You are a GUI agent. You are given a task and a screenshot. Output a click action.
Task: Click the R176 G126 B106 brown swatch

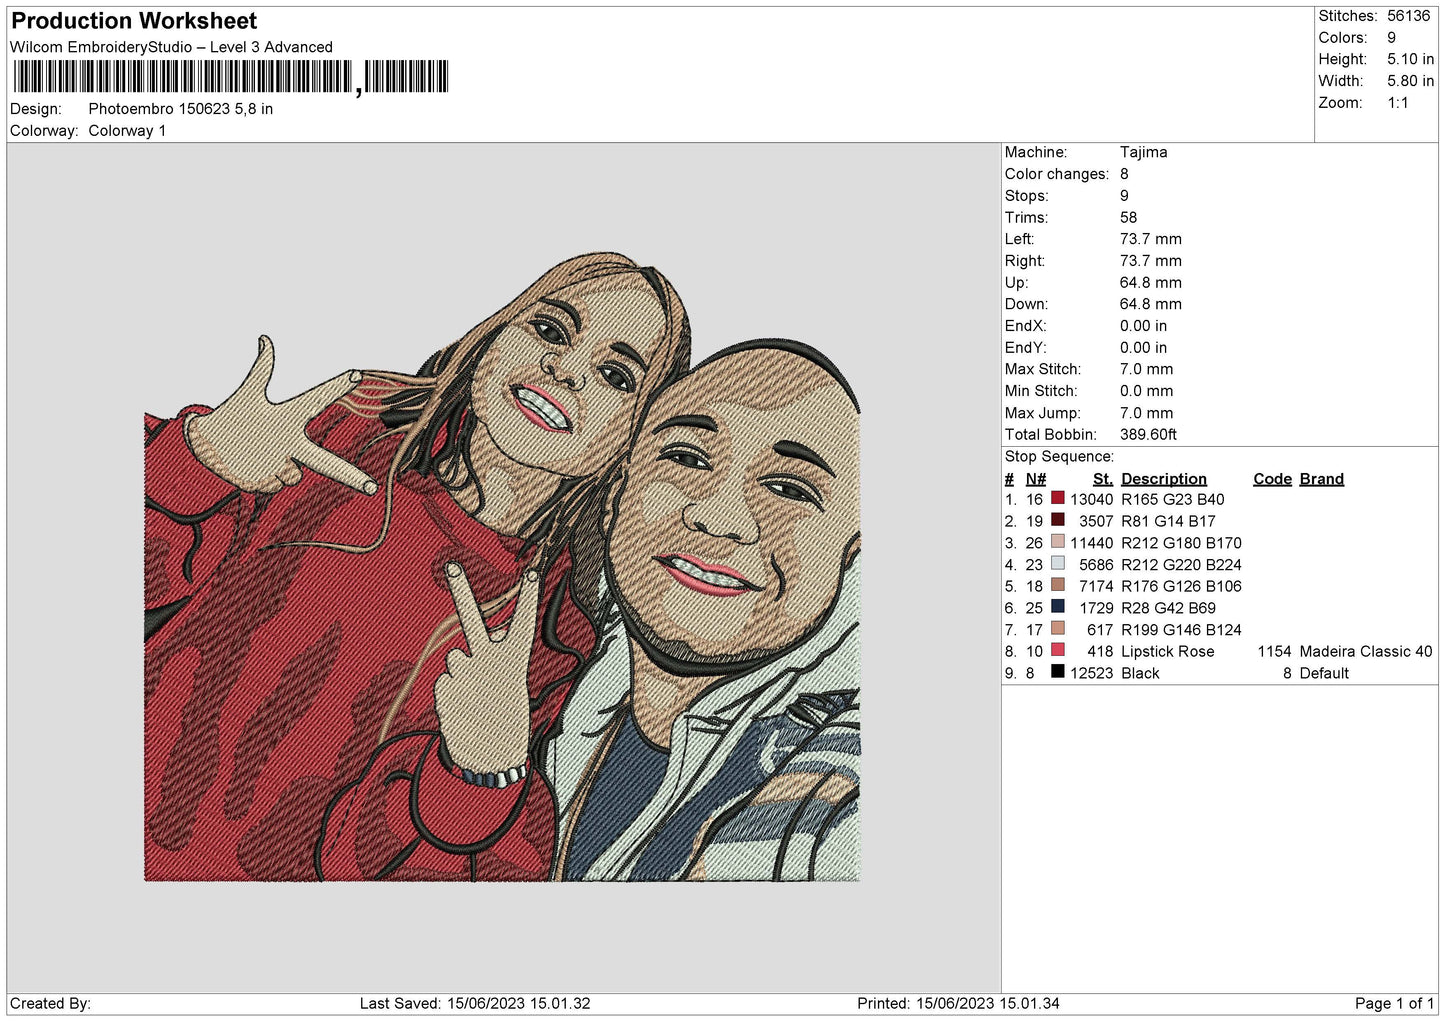[1057, 585]
